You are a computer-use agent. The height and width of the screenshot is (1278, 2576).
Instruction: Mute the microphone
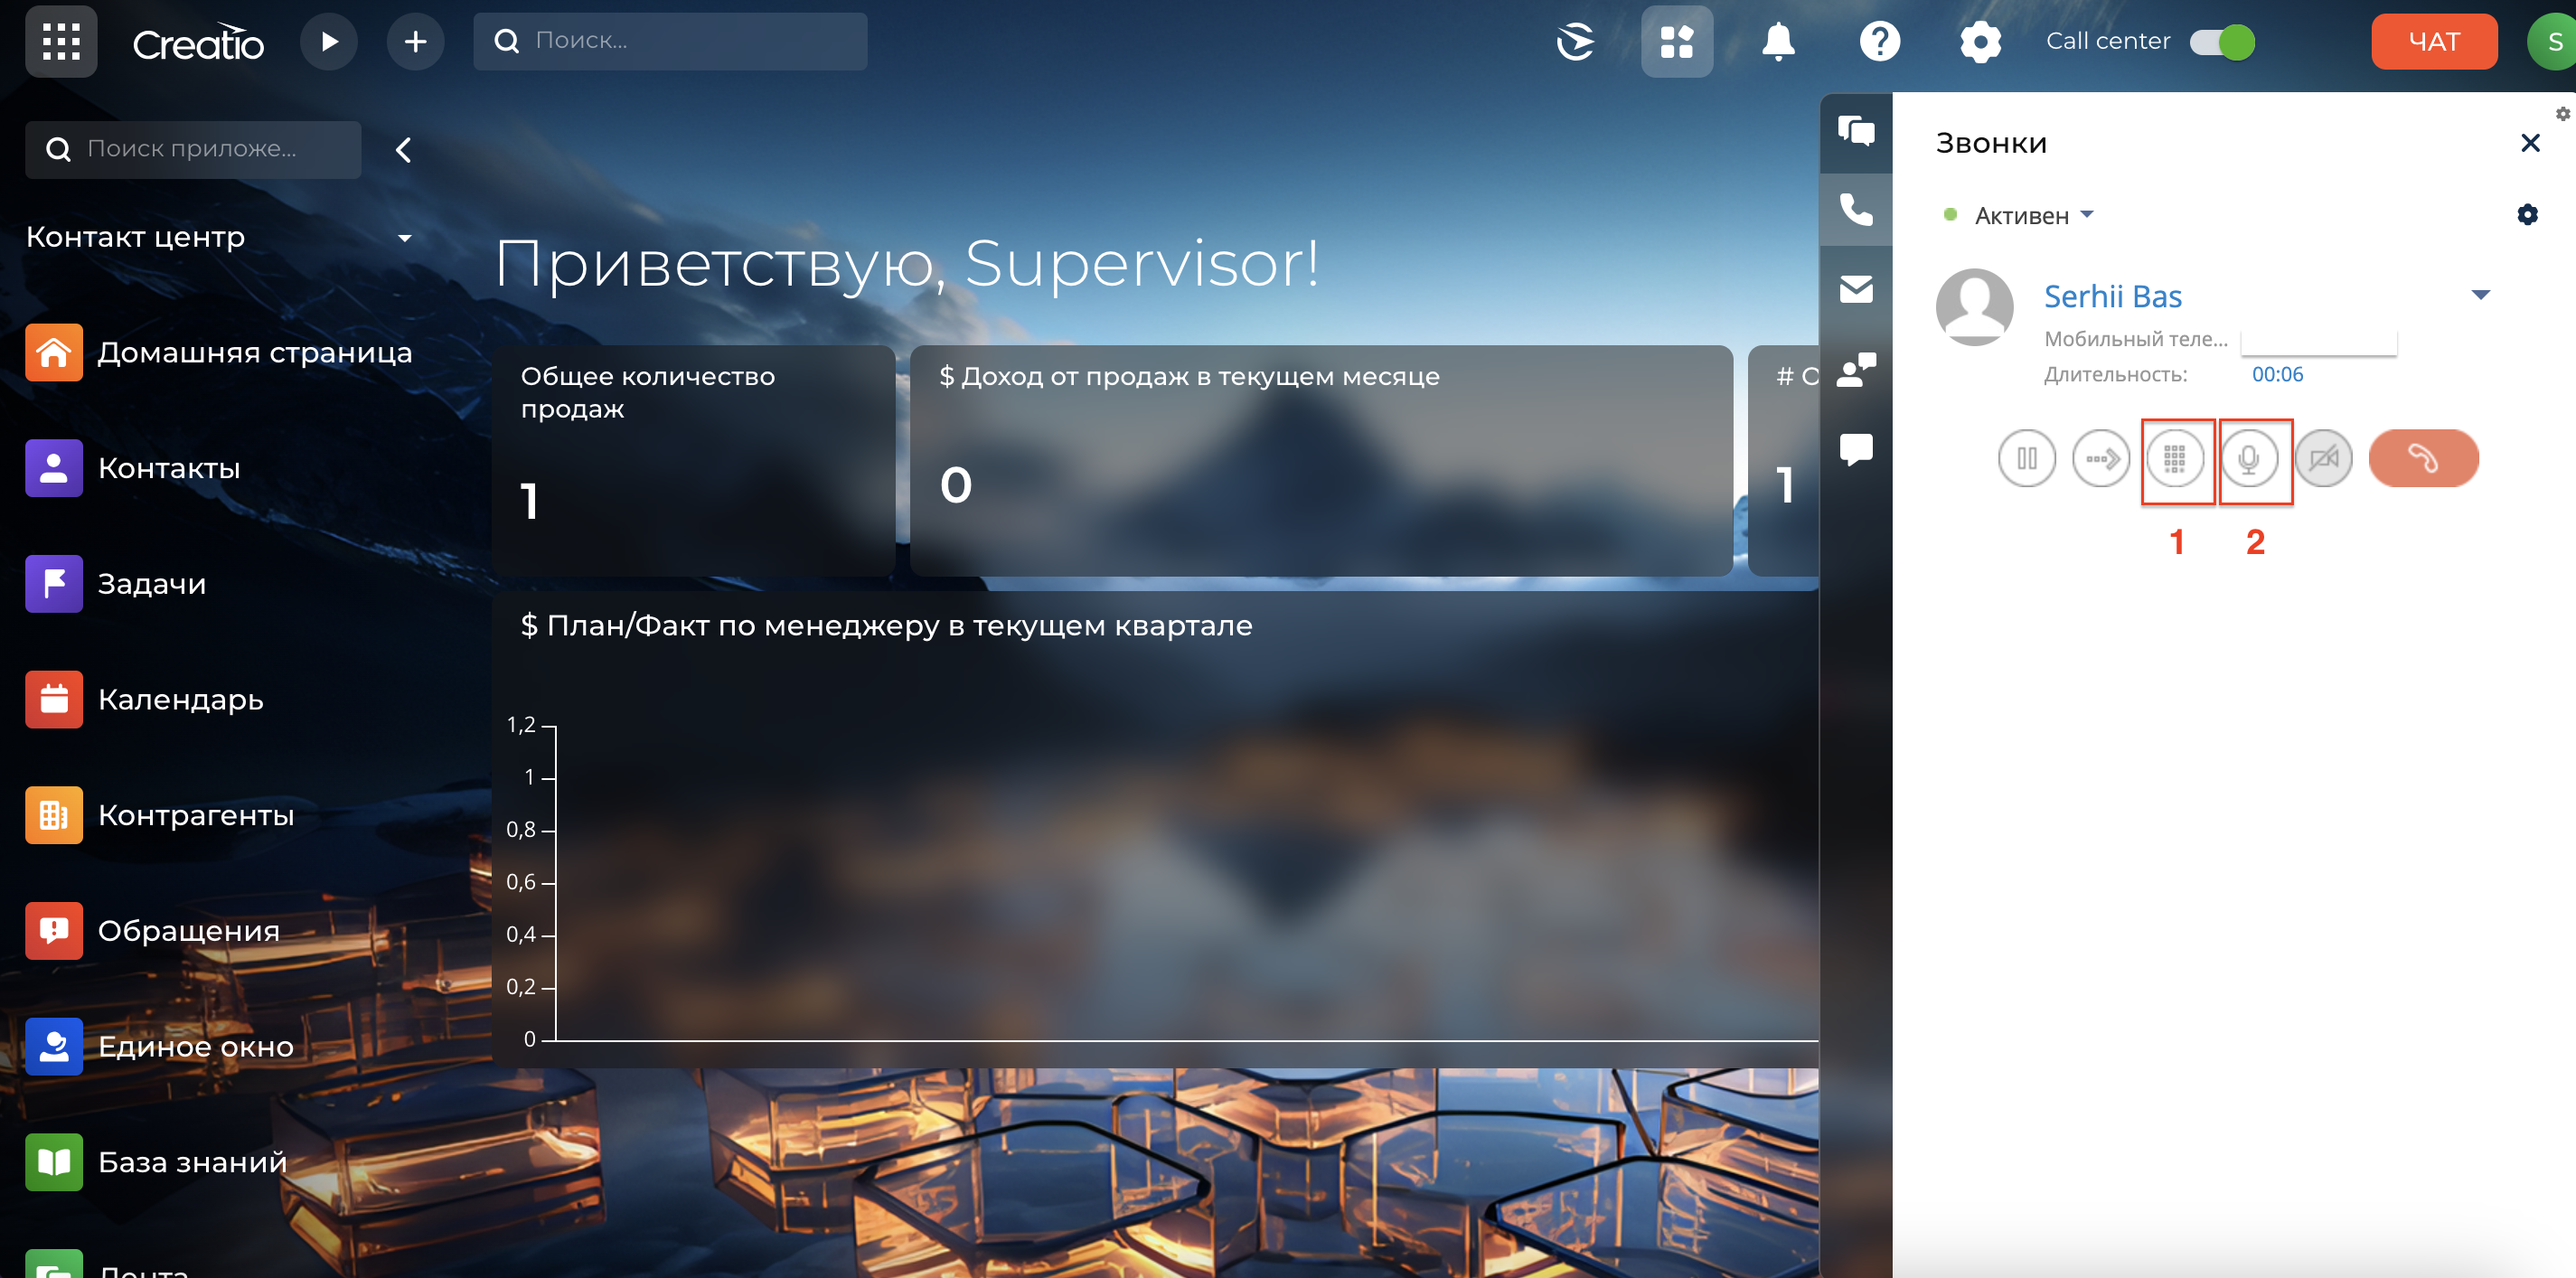[x=2249, y=459]
